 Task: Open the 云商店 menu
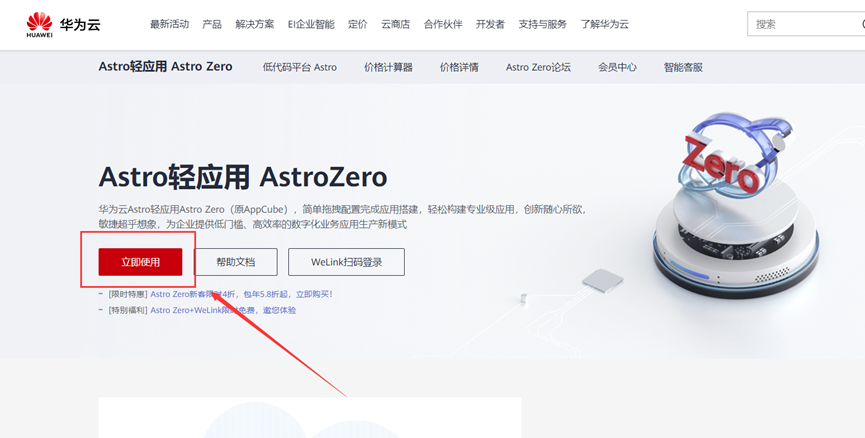[x=396, y=24]
